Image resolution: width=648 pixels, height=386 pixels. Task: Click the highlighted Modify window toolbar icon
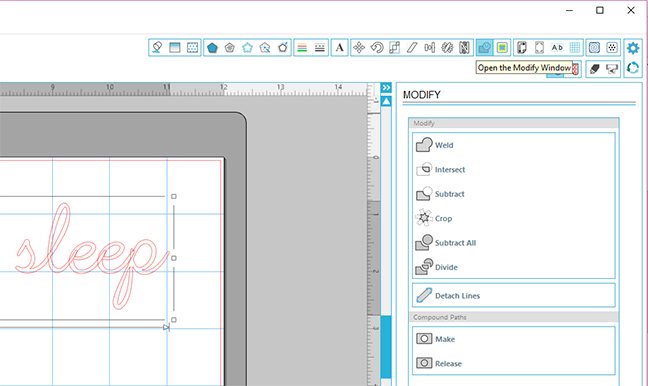coord(484,48)
